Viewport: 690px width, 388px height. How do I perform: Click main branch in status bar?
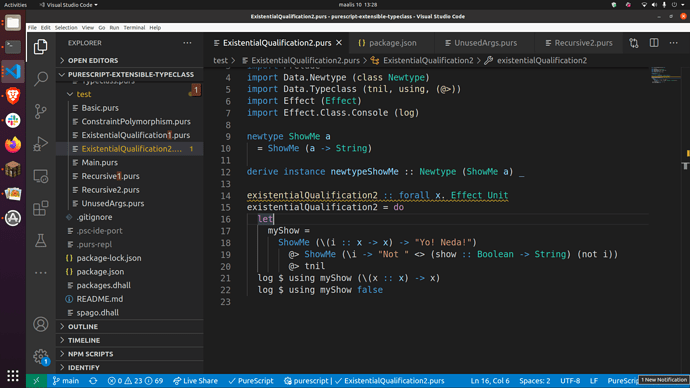tap(66, 381)
